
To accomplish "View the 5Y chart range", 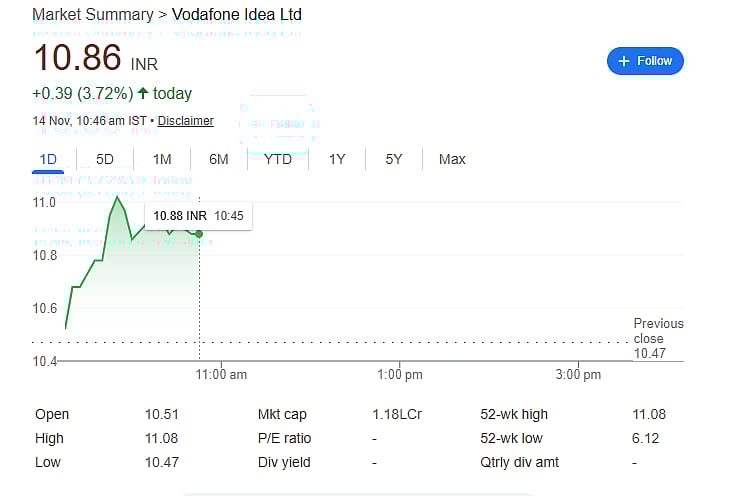I will click(x=394, y=159).
